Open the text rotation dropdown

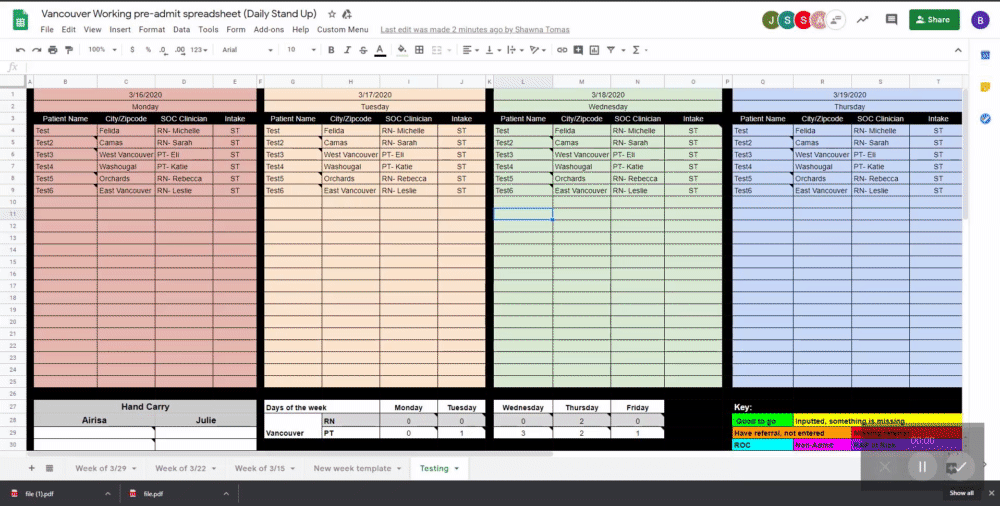point(538,50)
